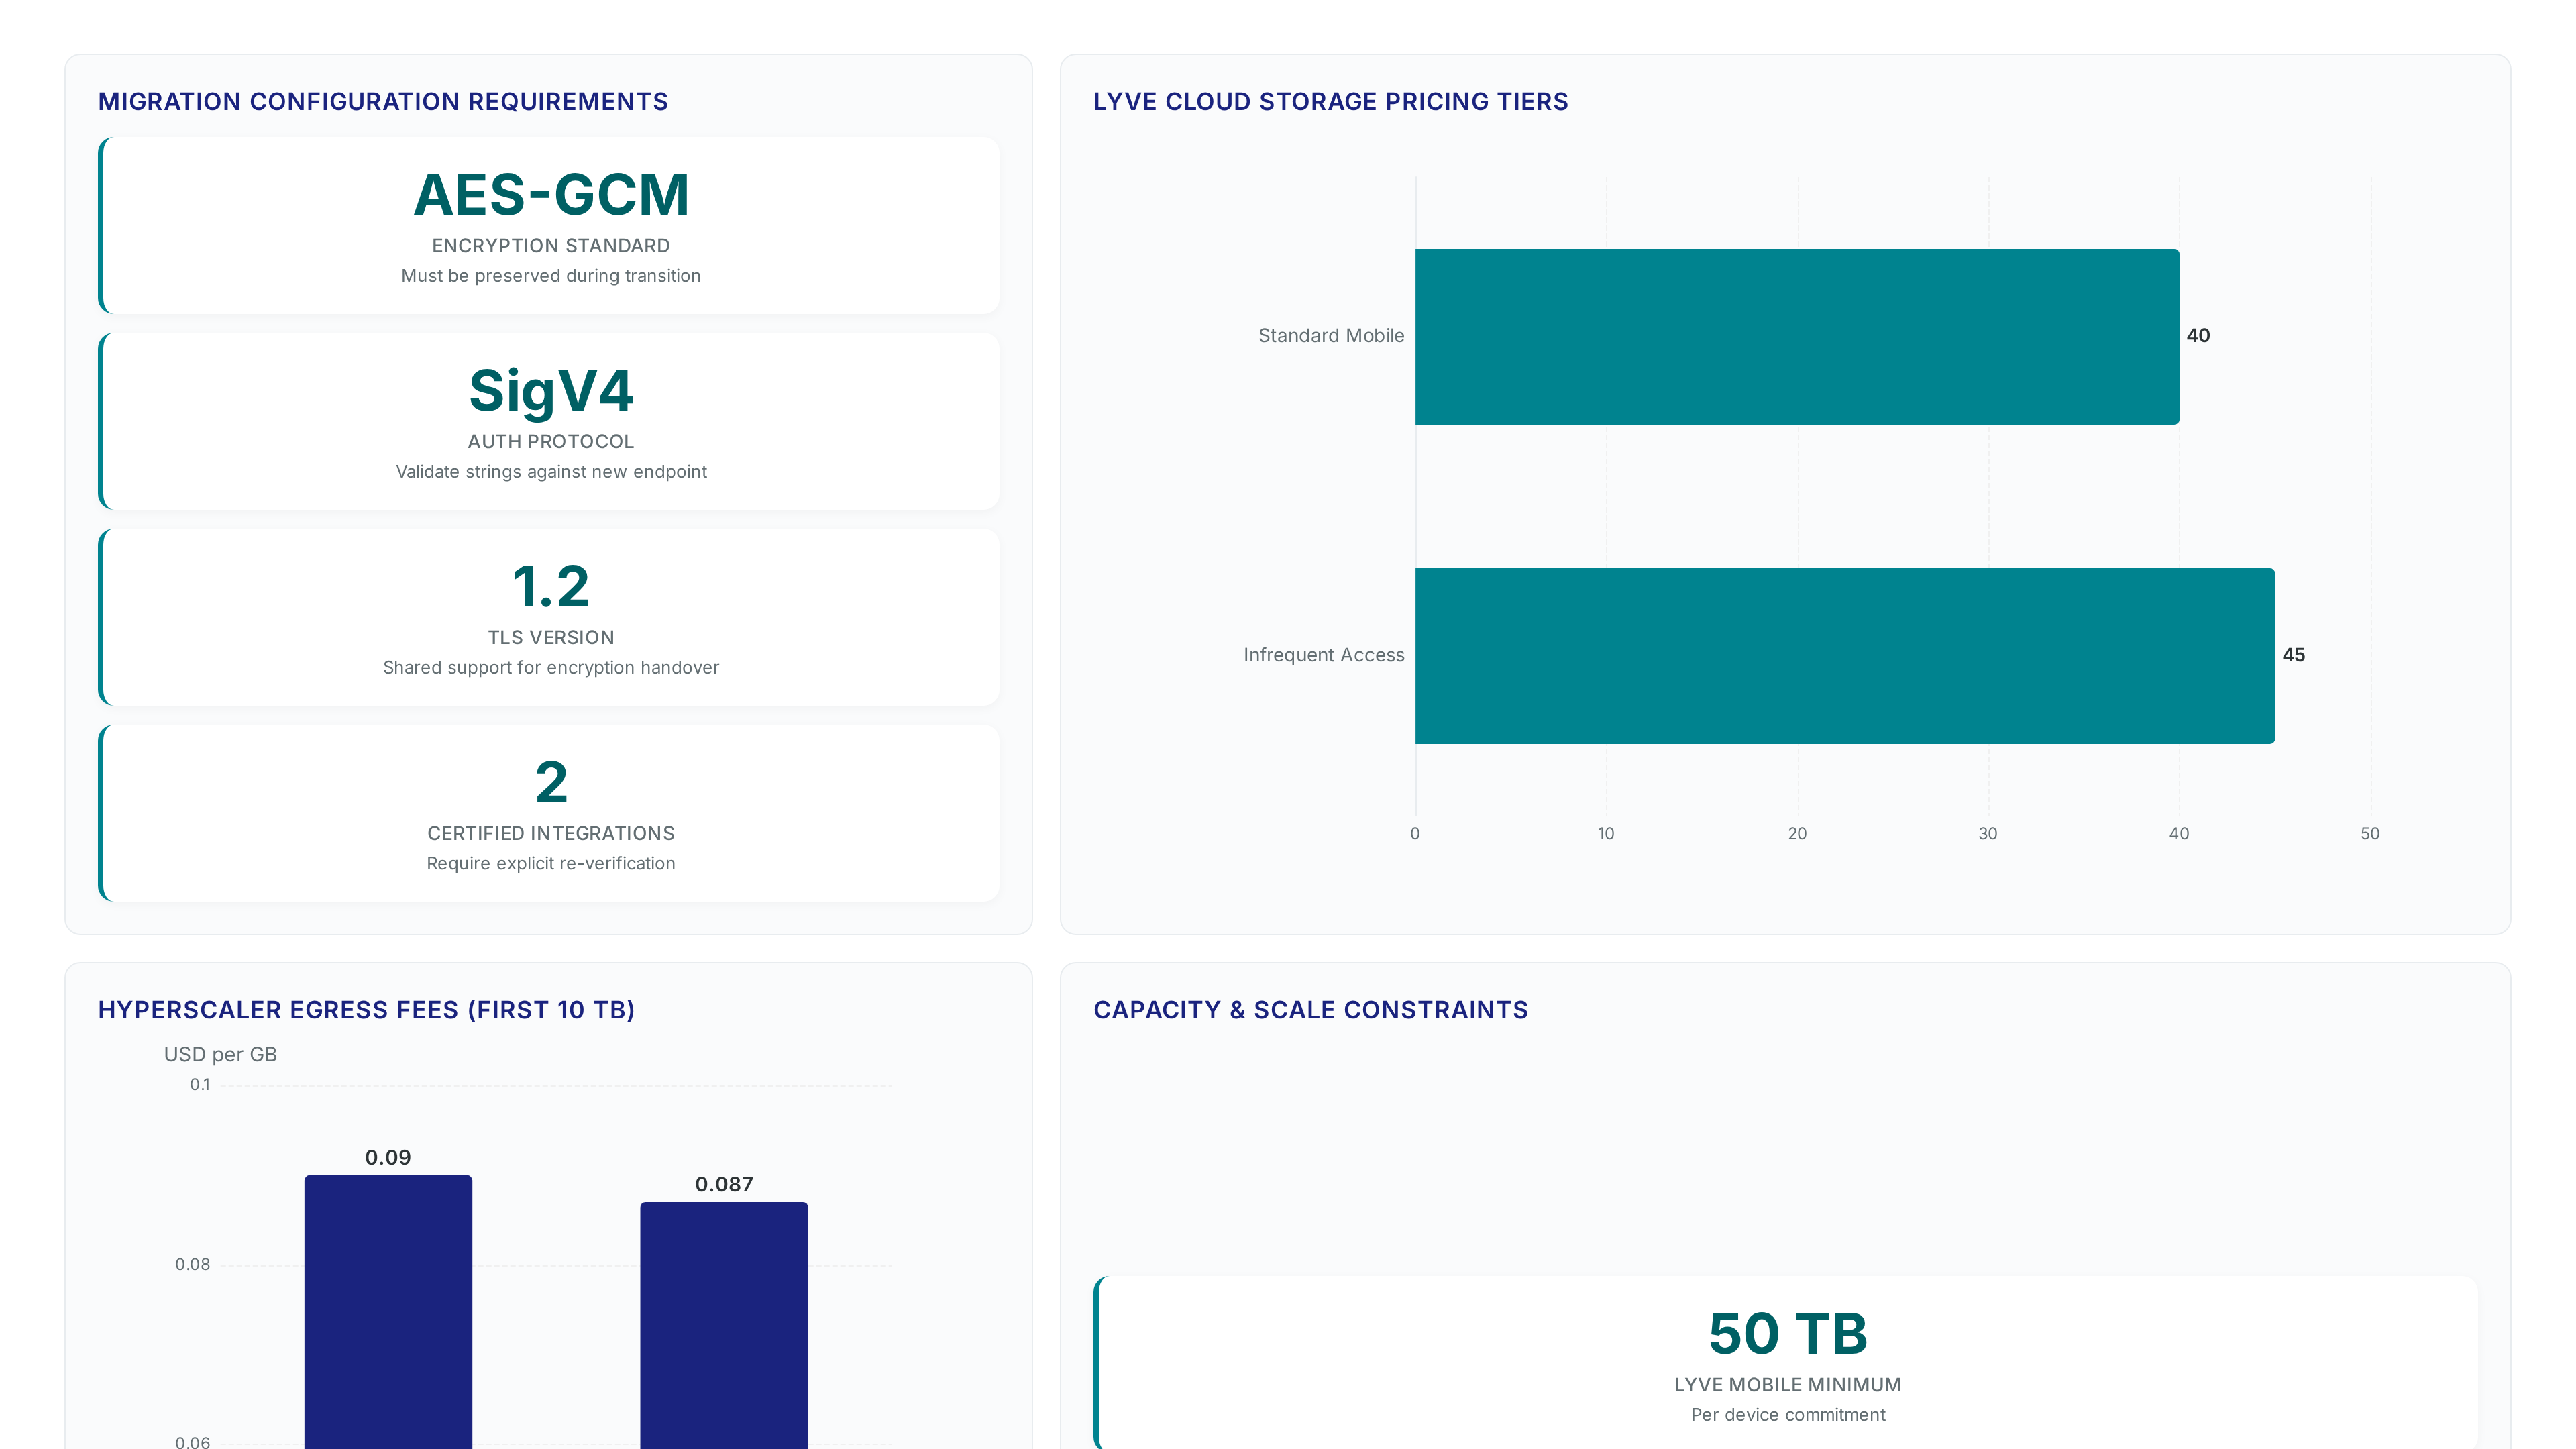Click the TLS Version label

tap(551, 638)
